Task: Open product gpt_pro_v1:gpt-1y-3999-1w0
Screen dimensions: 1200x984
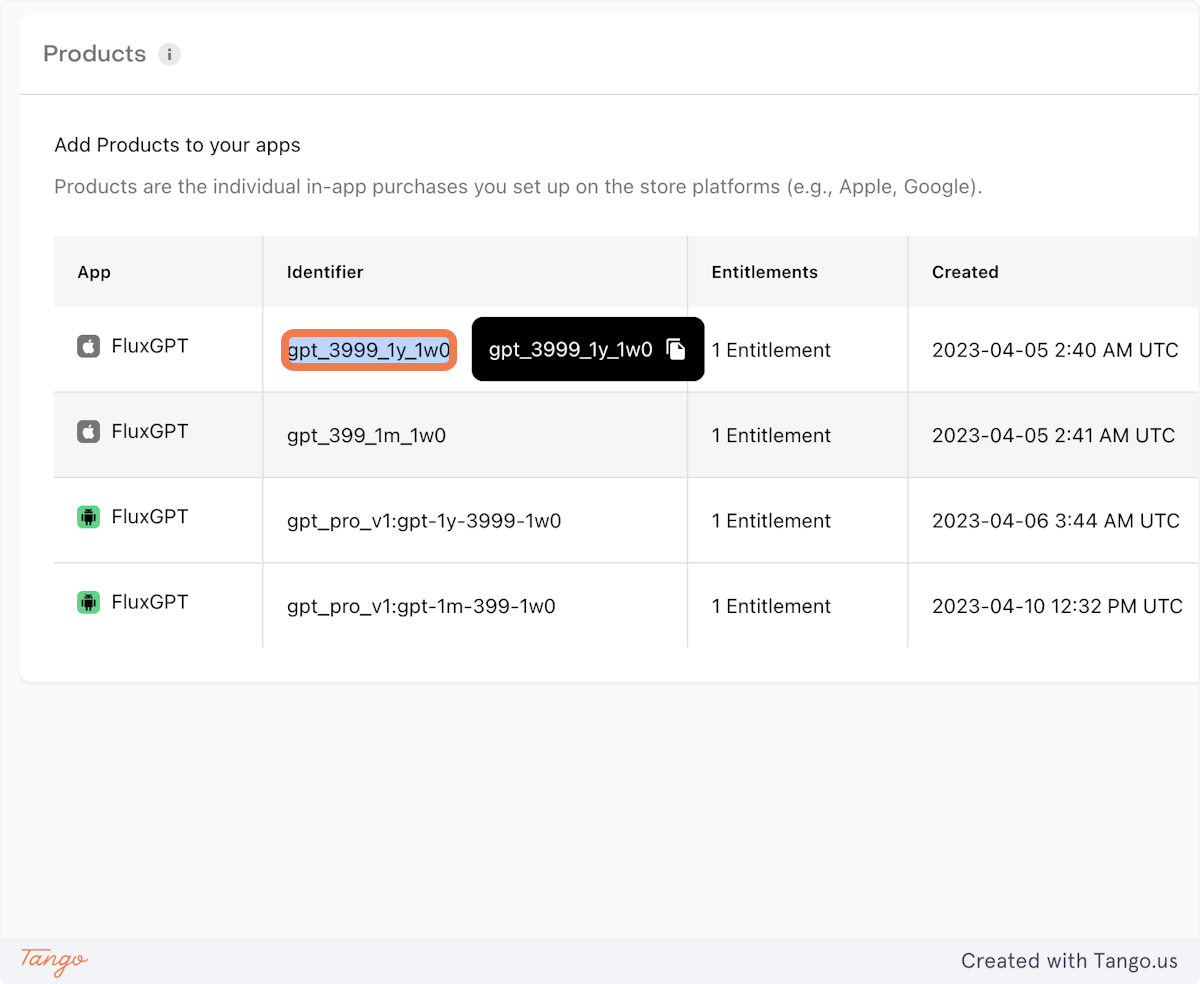Action: point(424,521)
